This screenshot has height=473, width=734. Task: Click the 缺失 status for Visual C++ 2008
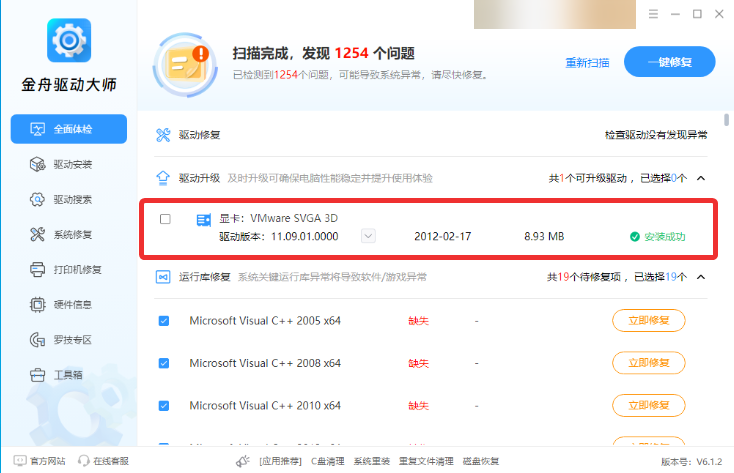tap(418, 363)
